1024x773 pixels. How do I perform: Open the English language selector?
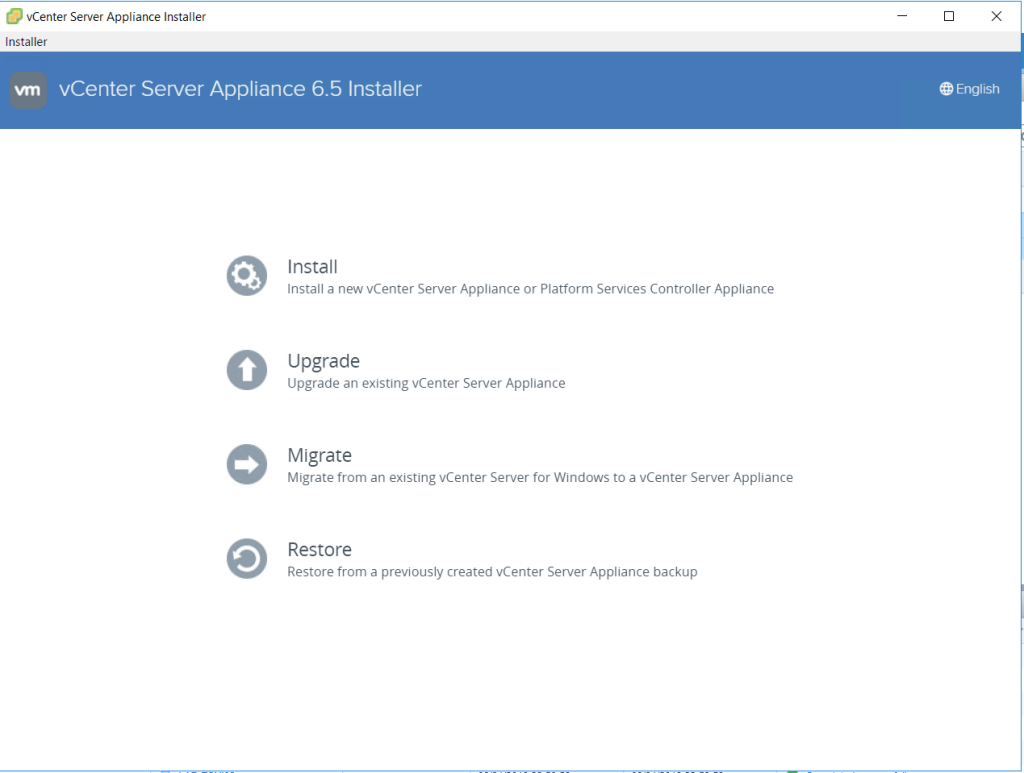click(969, 88)
